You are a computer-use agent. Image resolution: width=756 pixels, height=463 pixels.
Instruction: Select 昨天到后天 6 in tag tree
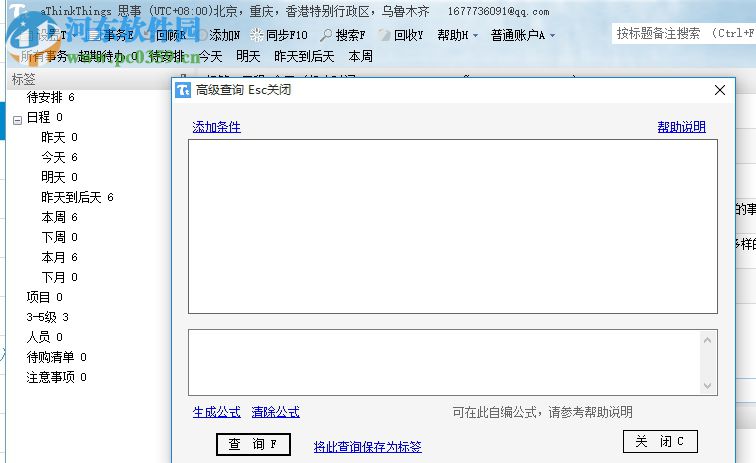(77, 197)
